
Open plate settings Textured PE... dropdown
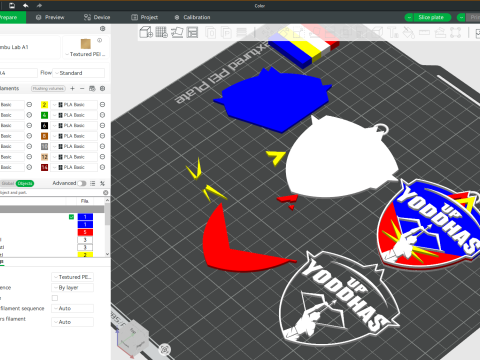click(72, 277)
